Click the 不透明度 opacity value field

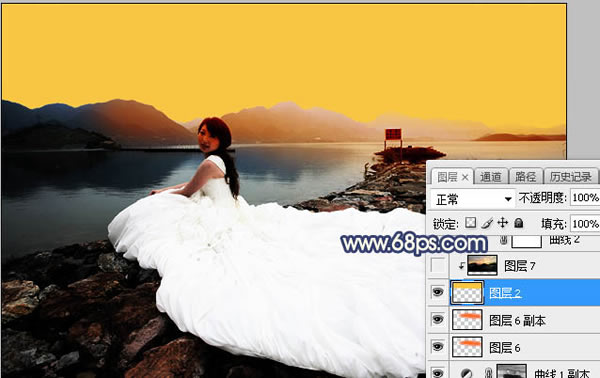[585, 198]
